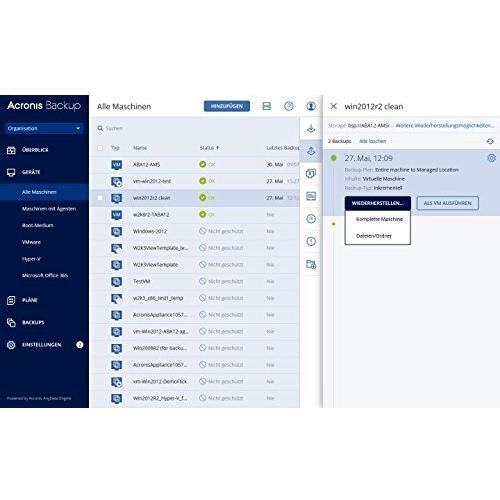Open the activities clock icon
The image size is (500, 500).
(311, 219)
